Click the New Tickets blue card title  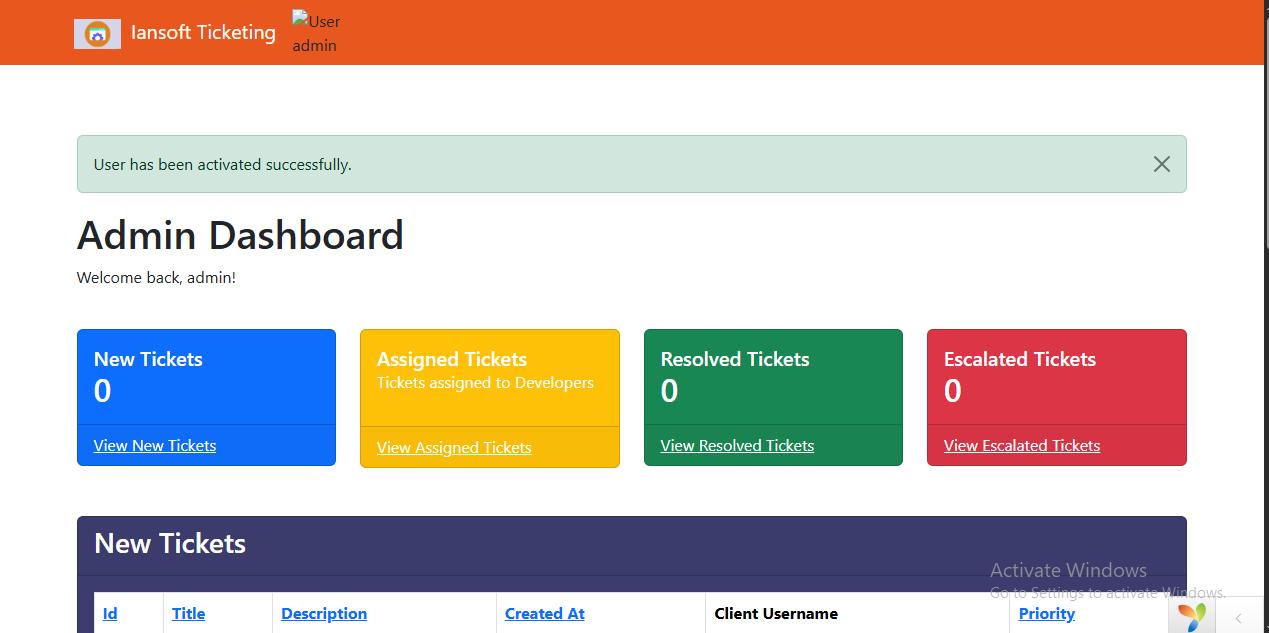pyautogui.click(x=148, y=359)
